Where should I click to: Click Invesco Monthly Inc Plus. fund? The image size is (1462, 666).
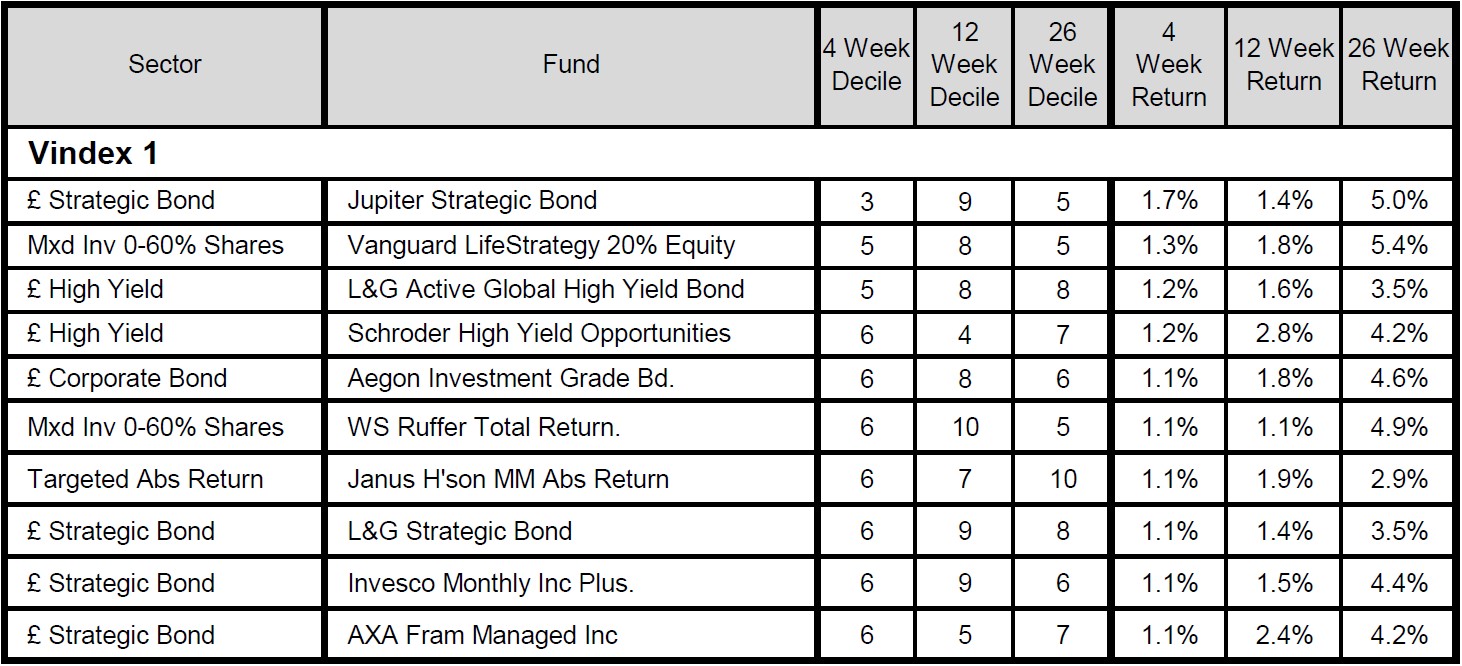pos(490,583)
